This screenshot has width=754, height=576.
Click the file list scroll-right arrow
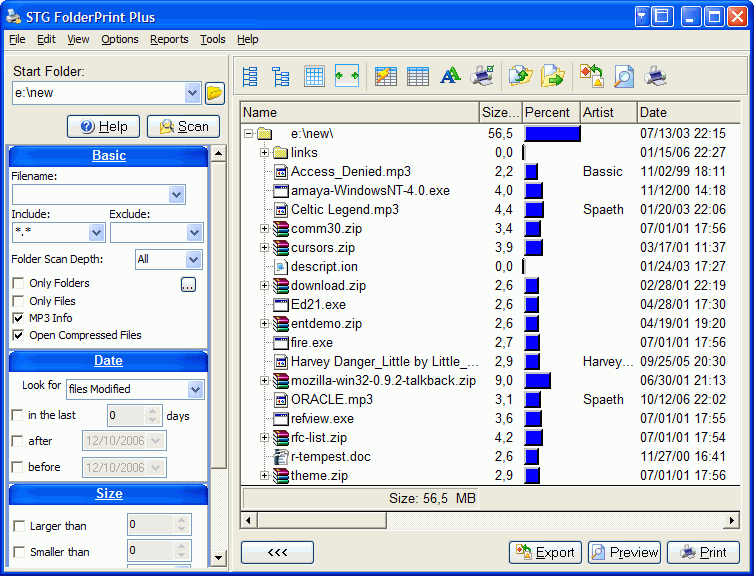coord(732,520)
